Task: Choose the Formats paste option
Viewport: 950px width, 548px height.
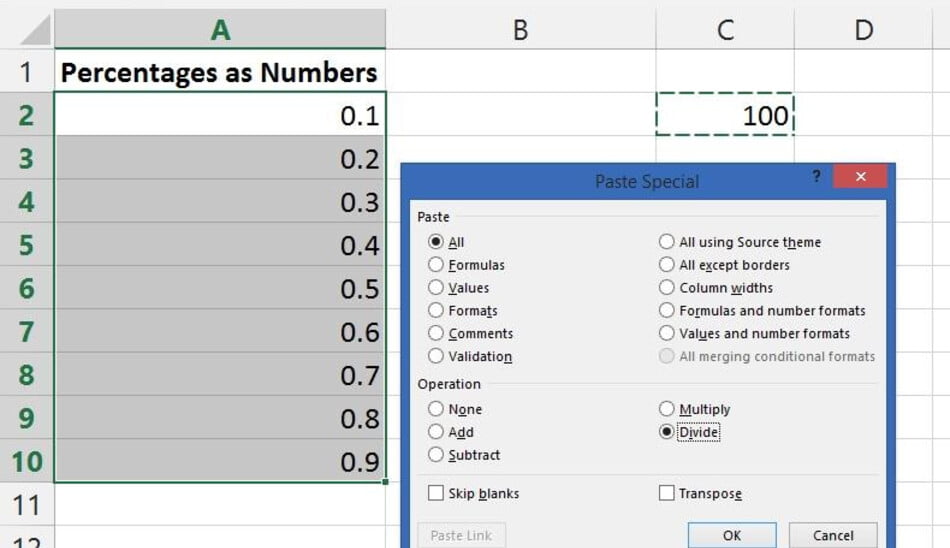Action: click(x=436, y=310)
